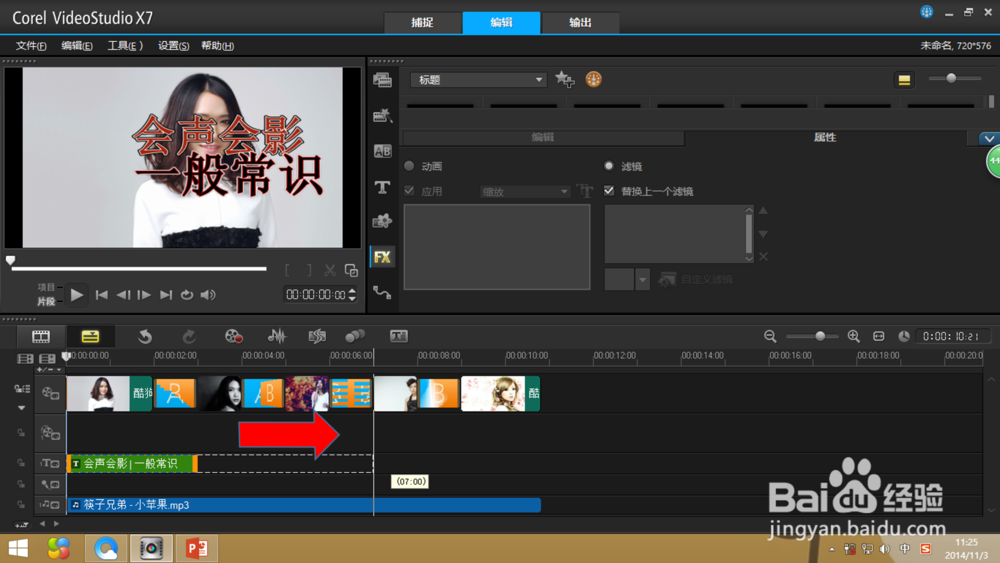
Task: Step to the previous frame
Action: point(123,295)
